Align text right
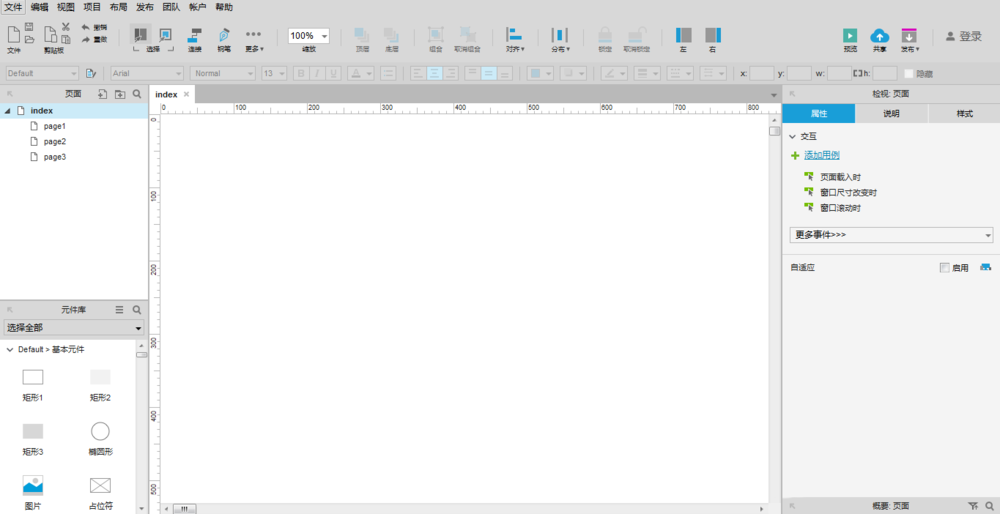Image resolution: width=1000 pixels, height=514 pixels. coord(450,73)
